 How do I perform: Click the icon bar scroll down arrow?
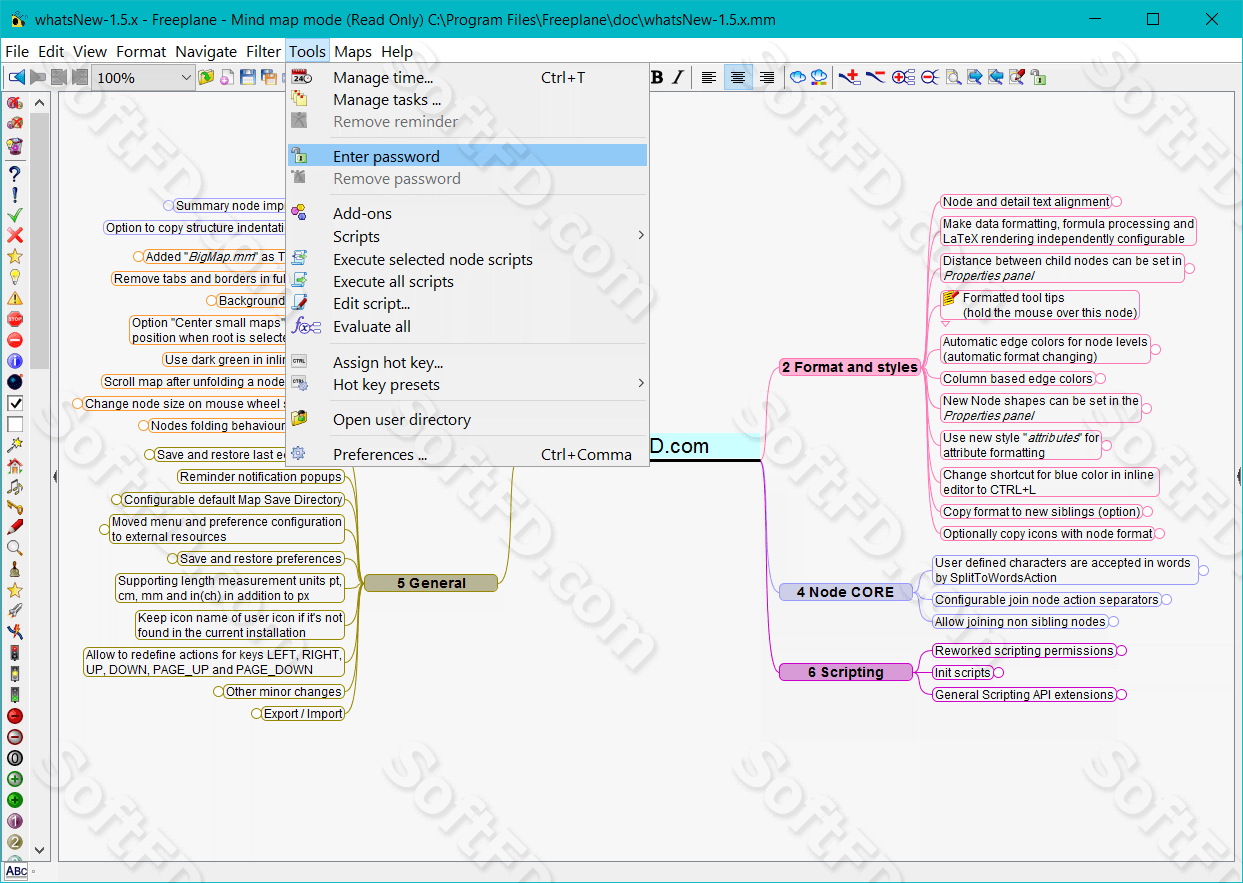(40, 850)
